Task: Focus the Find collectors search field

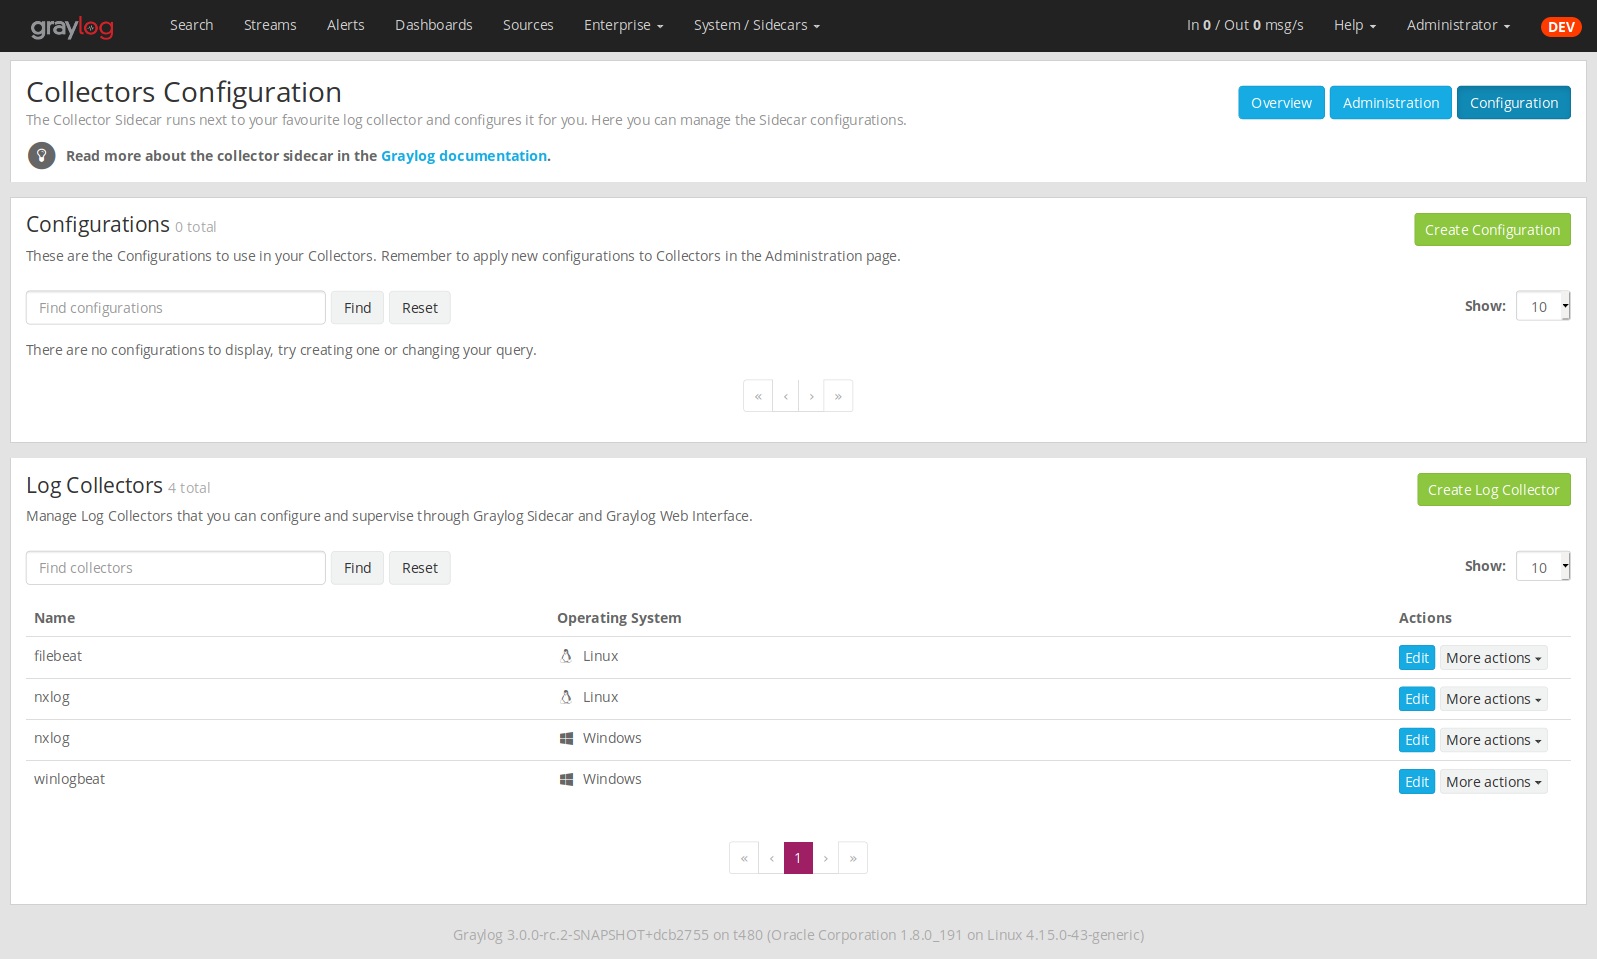Action: coord(176,568)
